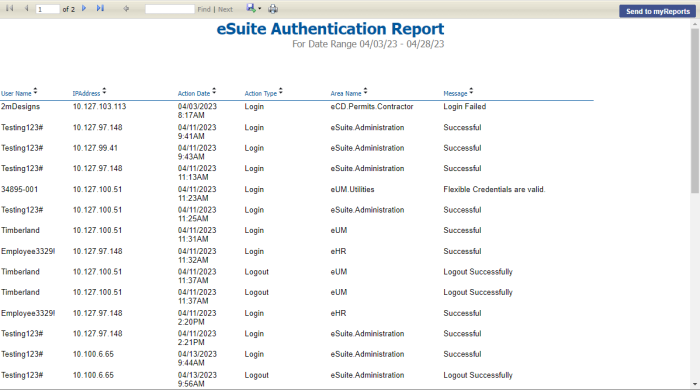This screenshot has width=700, height=390.
Task: Click the 04/13/2023 9:56AM date
Action: [197, 379]
